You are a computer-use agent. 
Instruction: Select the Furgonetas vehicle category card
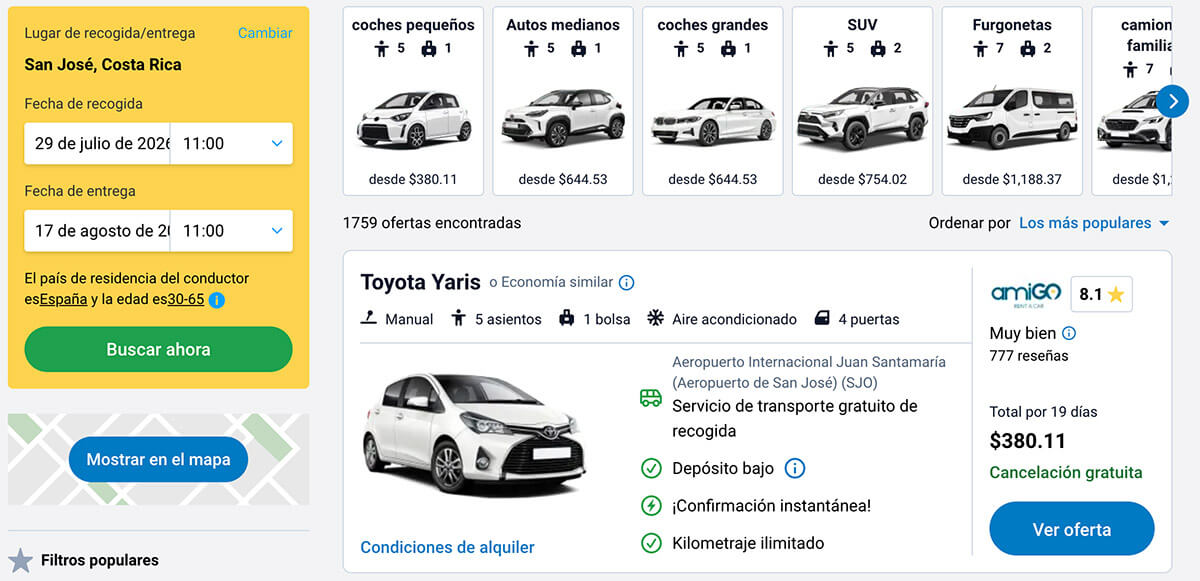click(x=1011, y=95)
